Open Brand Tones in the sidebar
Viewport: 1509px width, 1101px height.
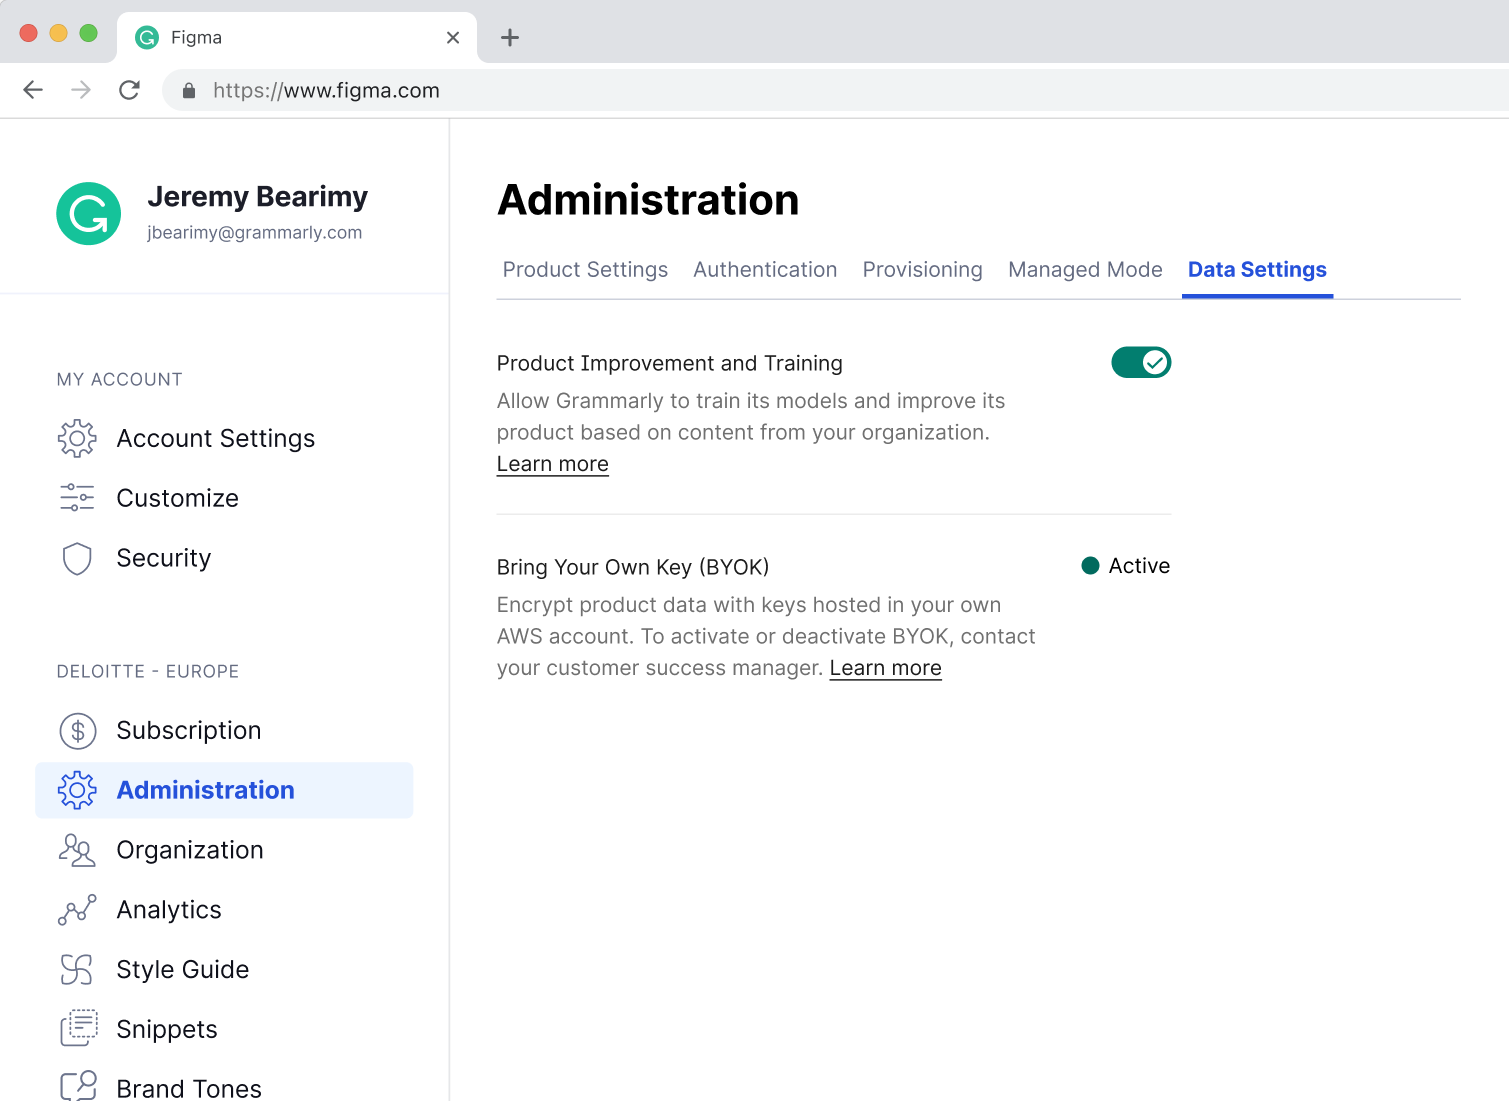point(188,1087)
